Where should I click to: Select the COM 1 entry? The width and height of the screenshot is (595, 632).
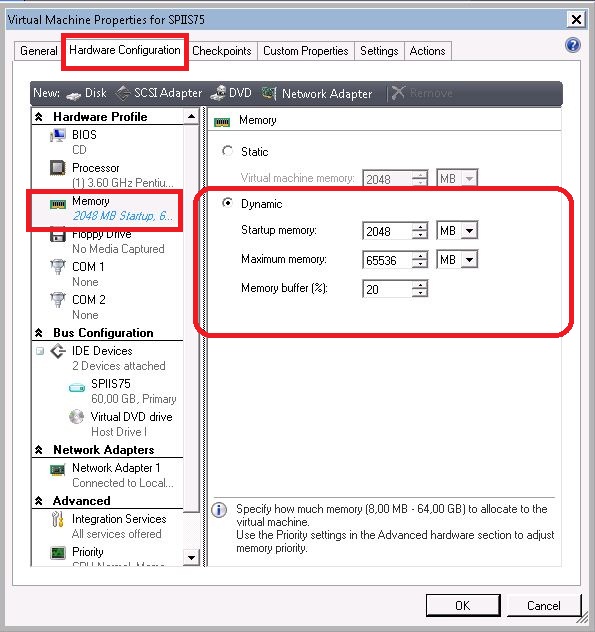(x=108, y=274)
